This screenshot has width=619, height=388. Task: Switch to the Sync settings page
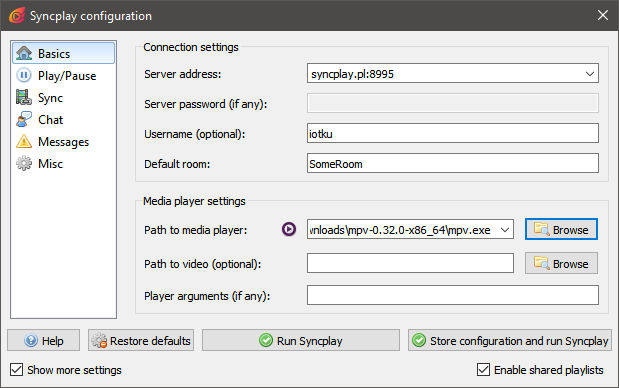(x=64, y=97)
